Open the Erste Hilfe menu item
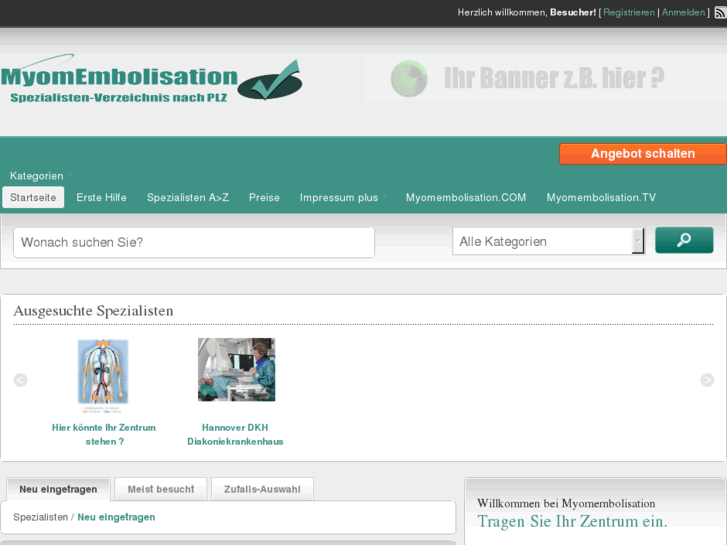727x545 pixels. click(102, 198)
